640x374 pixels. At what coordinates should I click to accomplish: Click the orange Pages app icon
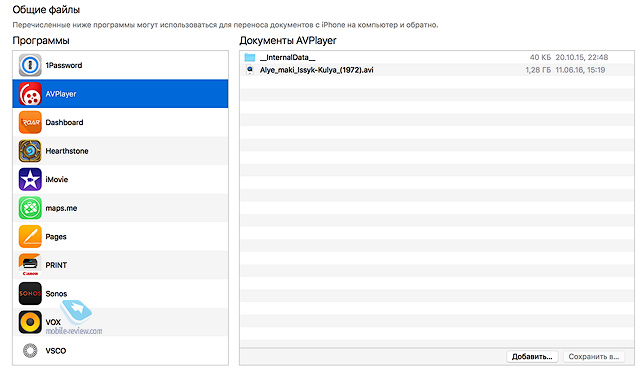30,237
